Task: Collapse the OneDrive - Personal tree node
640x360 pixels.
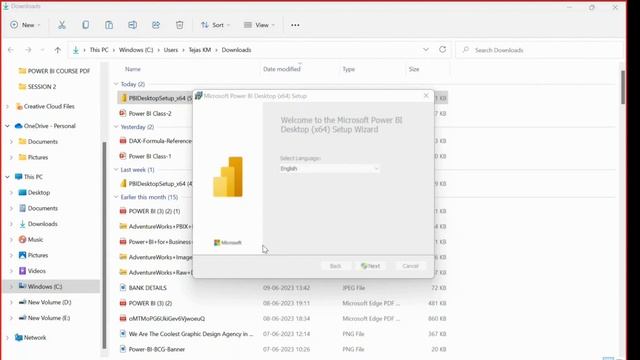Action: [x=7, y=126]
